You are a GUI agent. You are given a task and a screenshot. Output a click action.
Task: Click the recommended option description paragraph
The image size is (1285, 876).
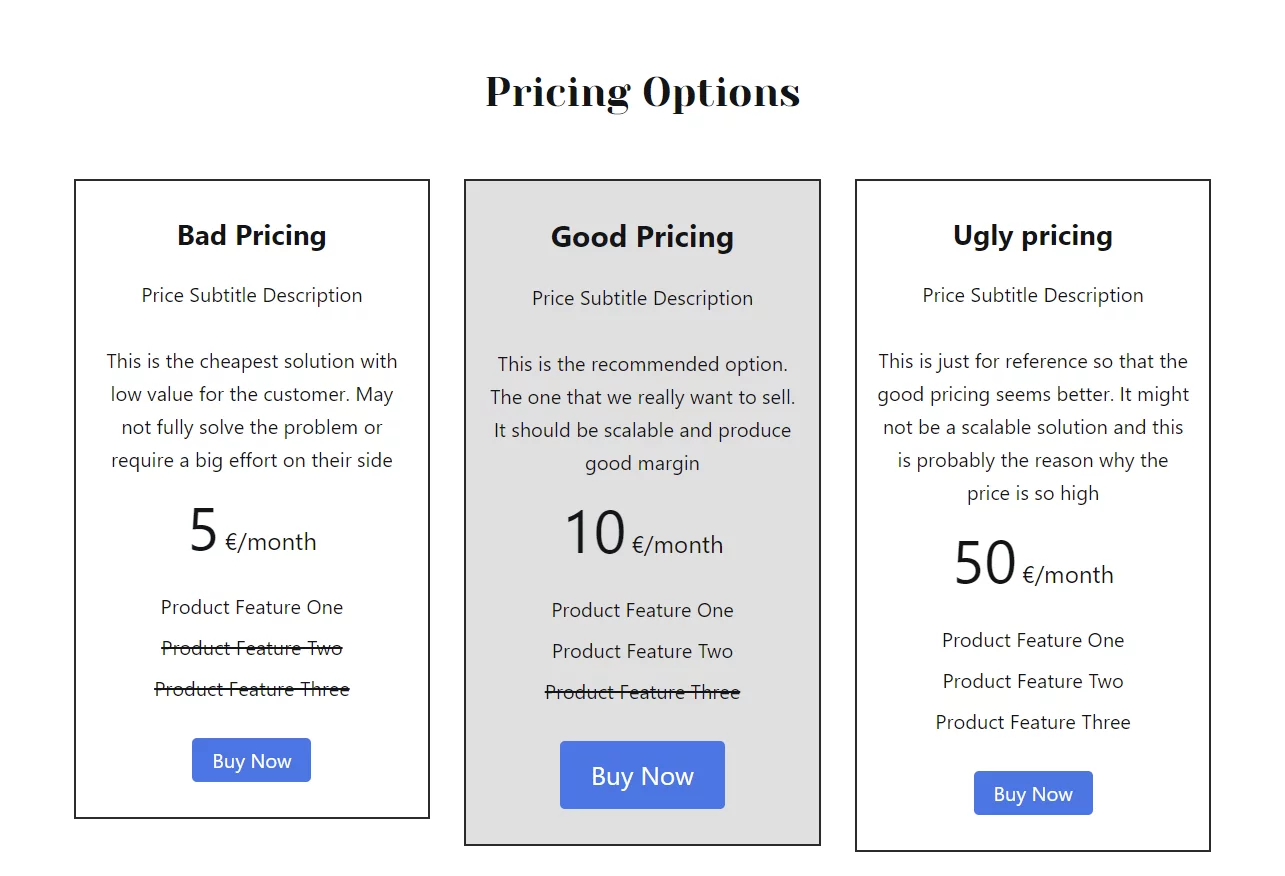pyautogui.click(x=642, y=414)
